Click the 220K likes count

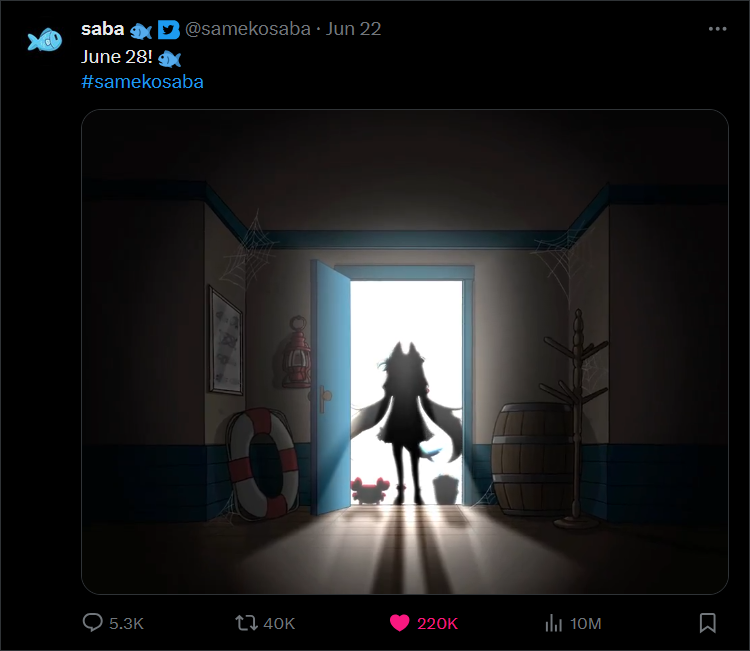click(437, 623)
